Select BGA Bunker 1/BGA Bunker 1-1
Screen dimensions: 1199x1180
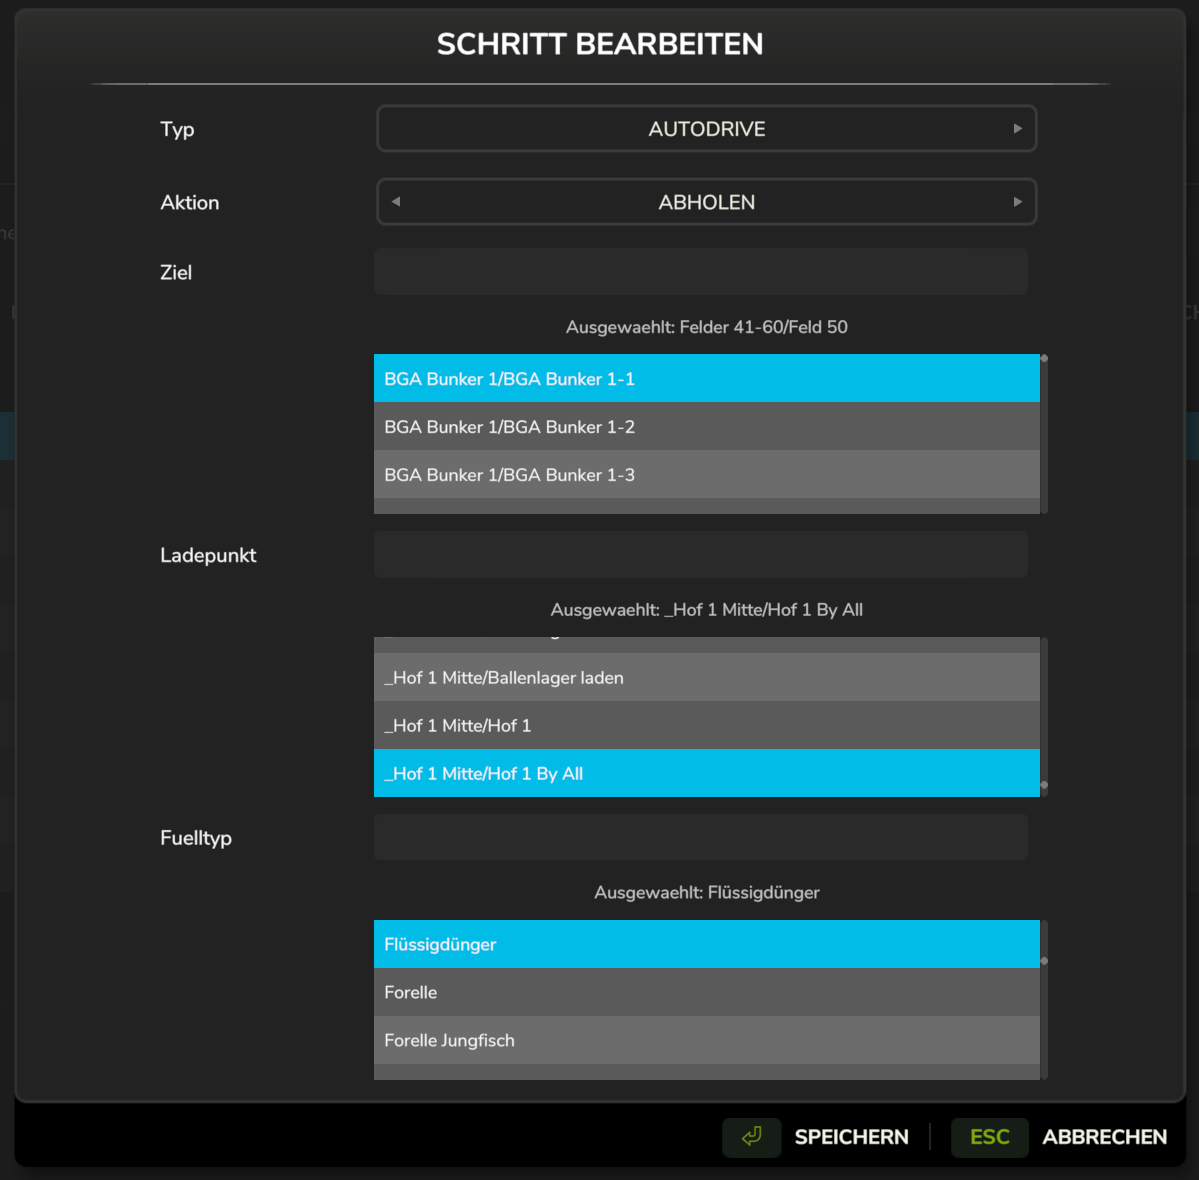(707, 378)
